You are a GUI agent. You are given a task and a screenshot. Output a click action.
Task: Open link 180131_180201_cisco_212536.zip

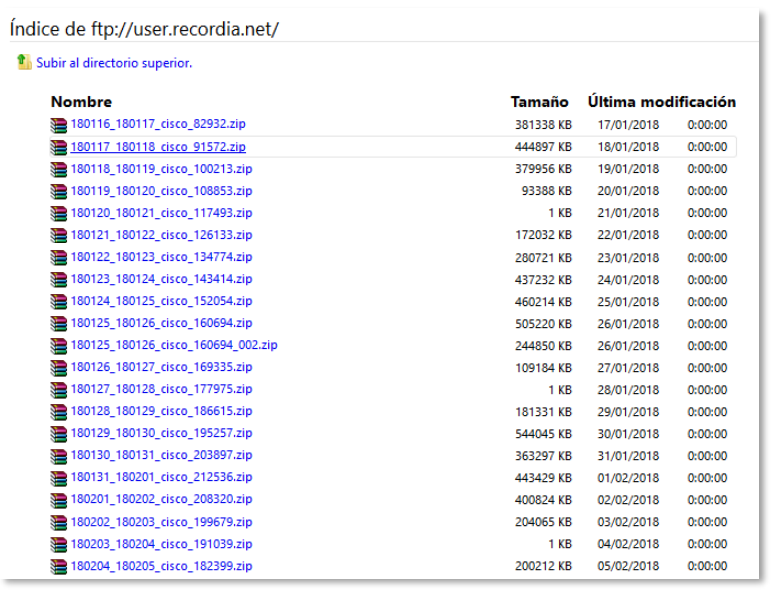pyautogui.click(x=161, y=477)
